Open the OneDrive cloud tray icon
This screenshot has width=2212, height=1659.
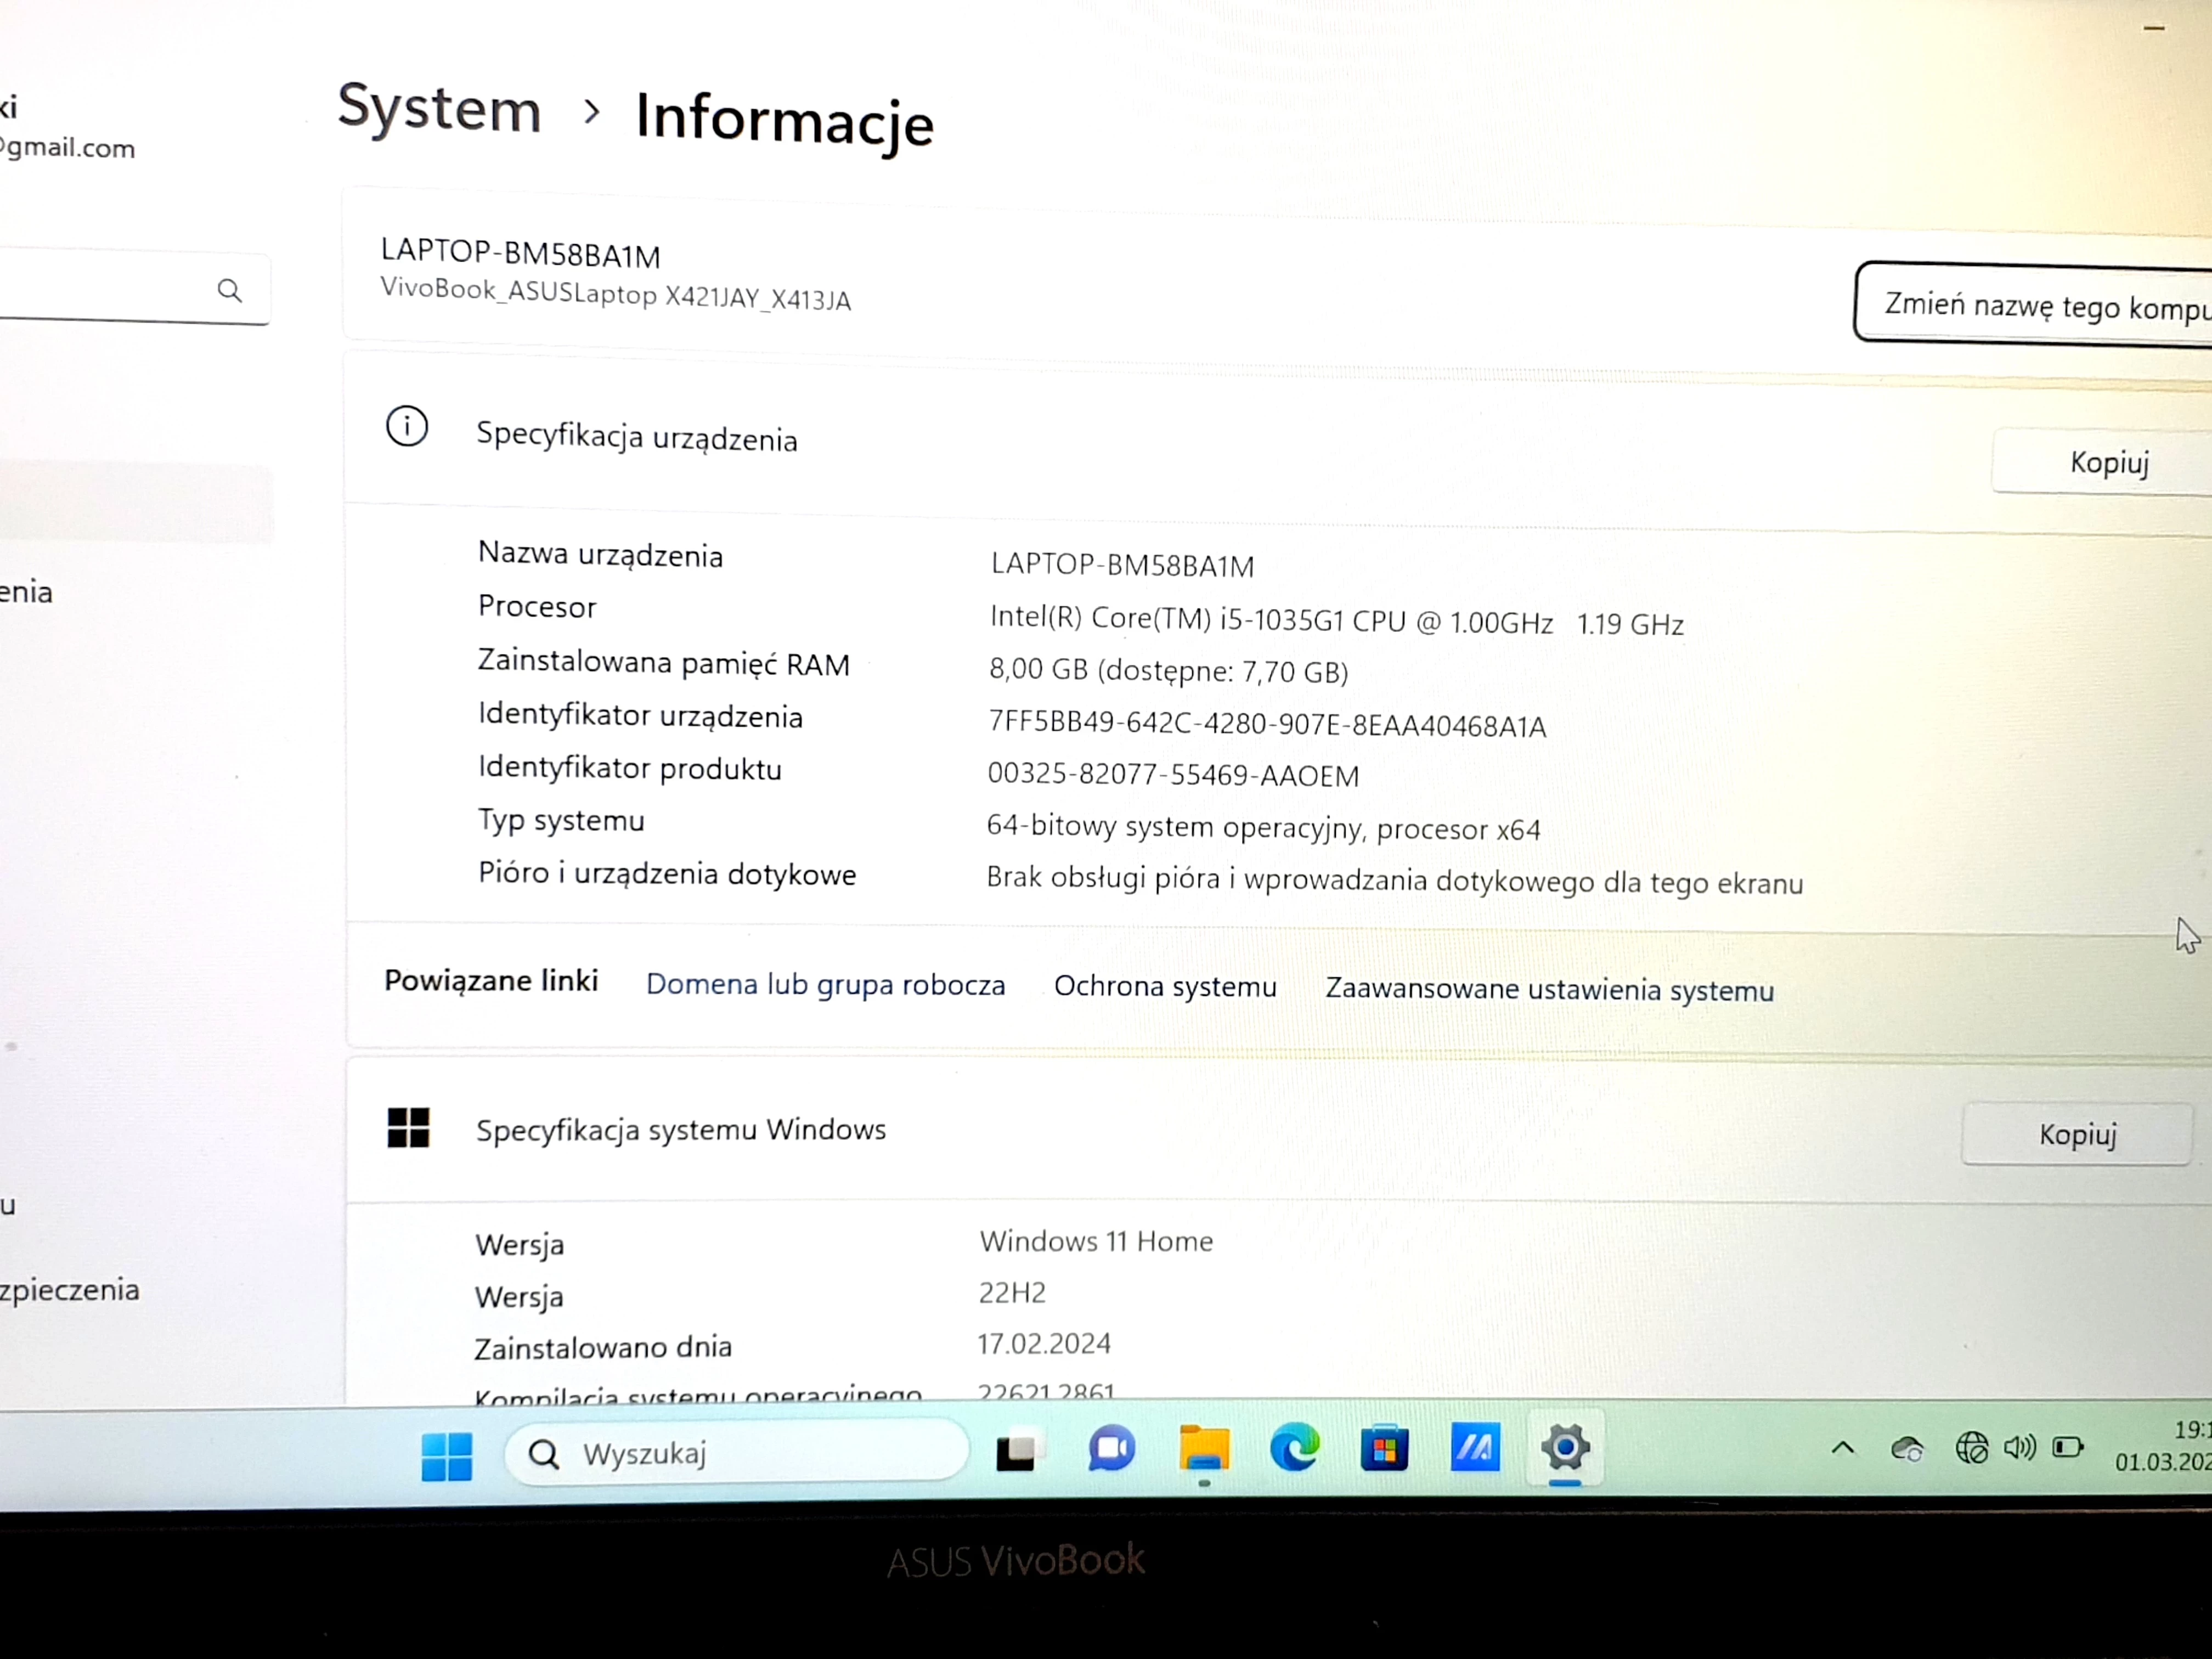pos(1907,1448)
